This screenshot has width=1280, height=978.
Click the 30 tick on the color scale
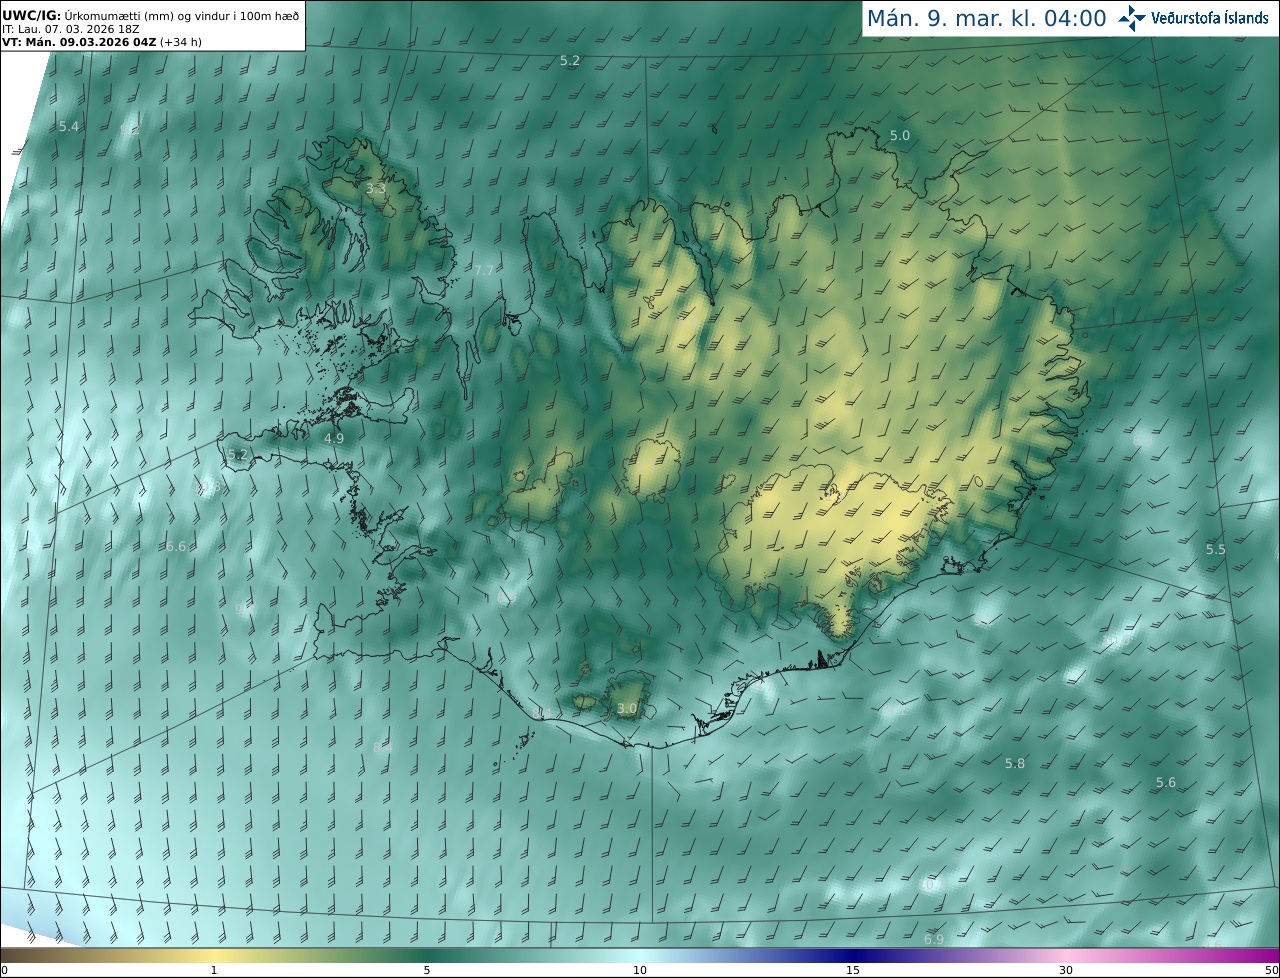tap(1066, 970)
